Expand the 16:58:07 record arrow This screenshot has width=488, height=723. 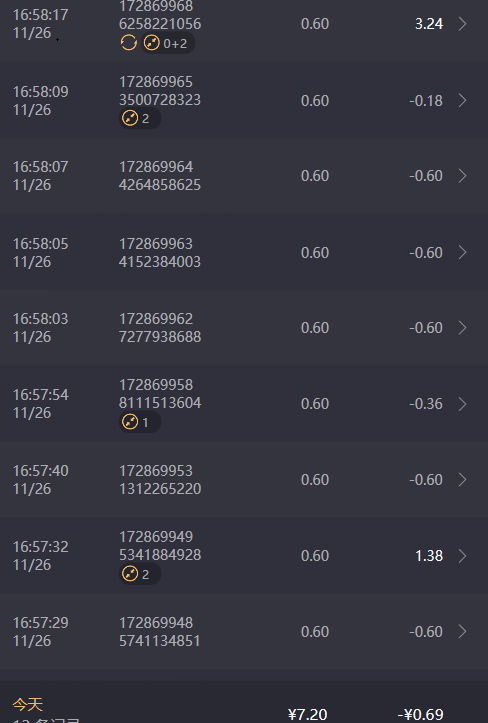(463, 176)
